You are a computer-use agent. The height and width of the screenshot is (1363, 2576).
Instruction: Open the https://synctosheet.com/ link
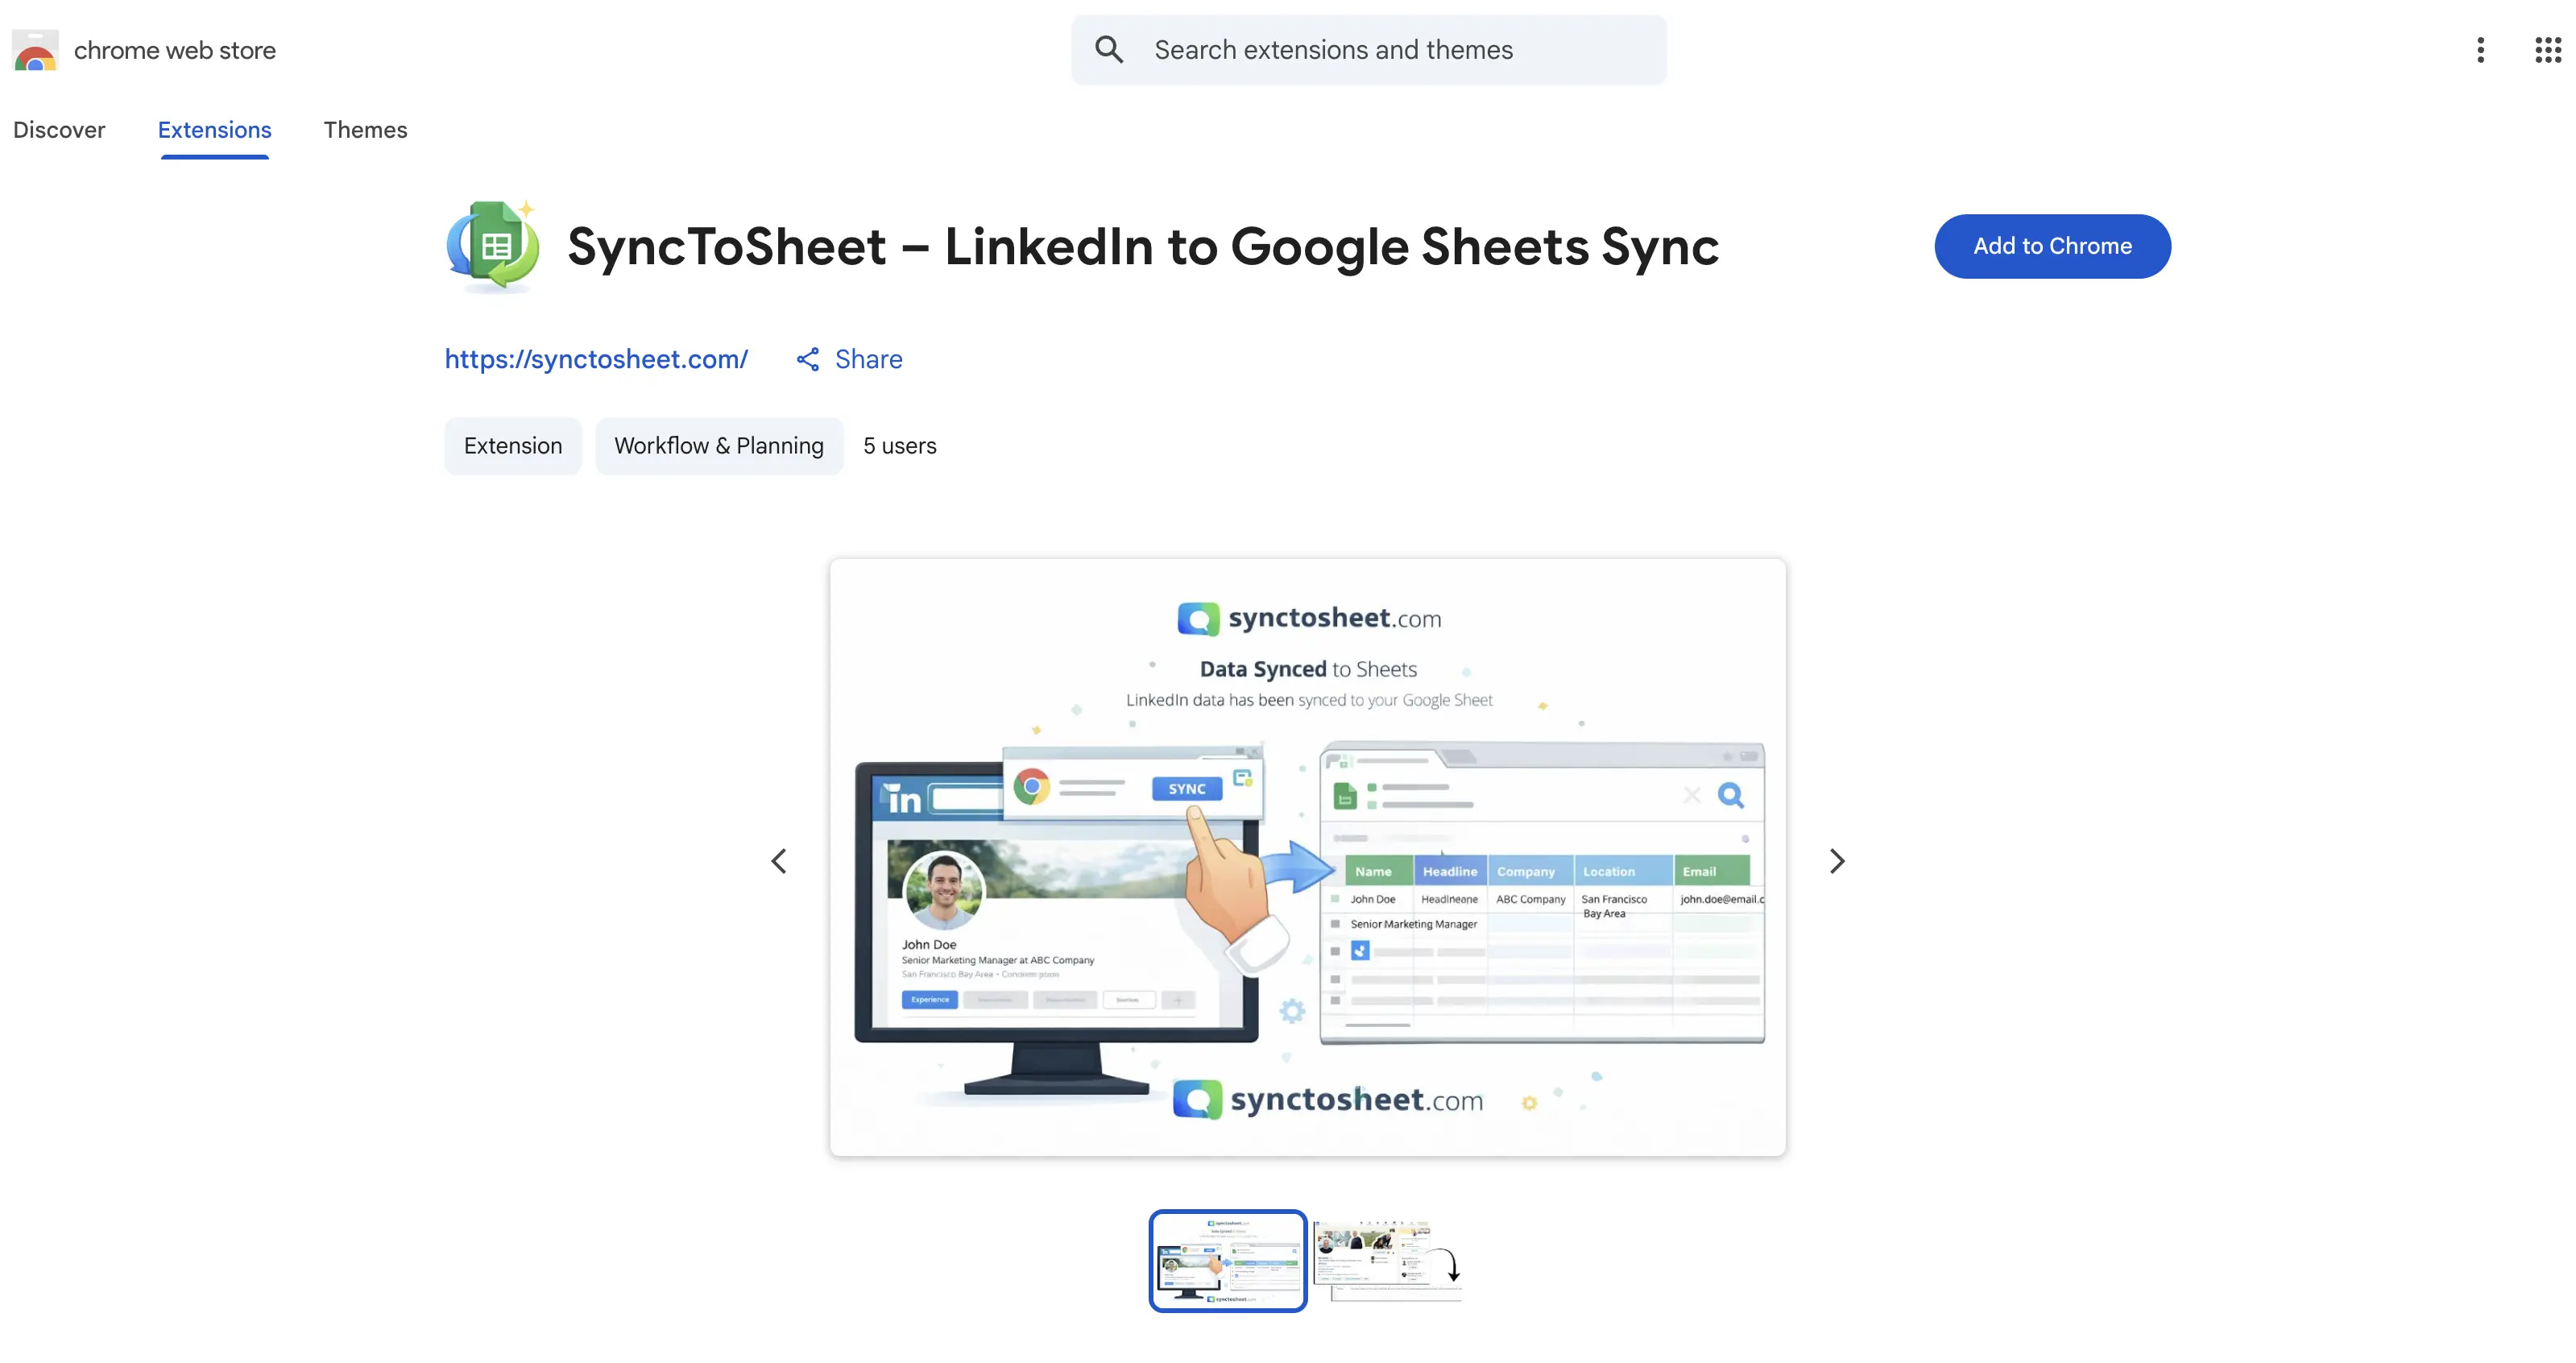pyautogui.click(x=596, y=358)
